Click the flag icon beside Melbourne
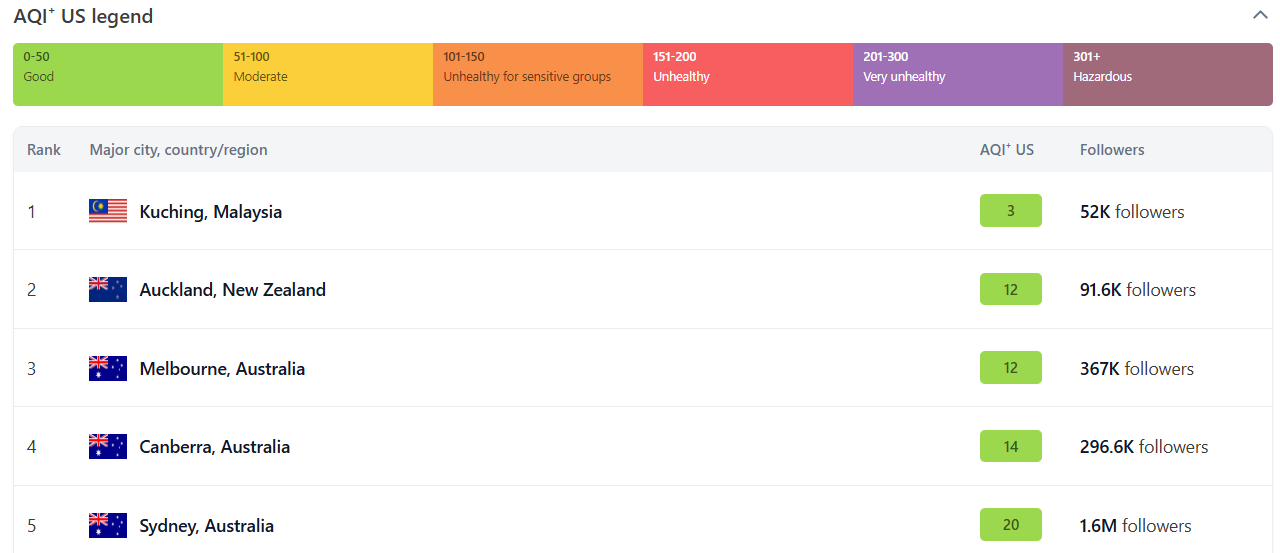The image size is (1280, 553). coord(108,368)
